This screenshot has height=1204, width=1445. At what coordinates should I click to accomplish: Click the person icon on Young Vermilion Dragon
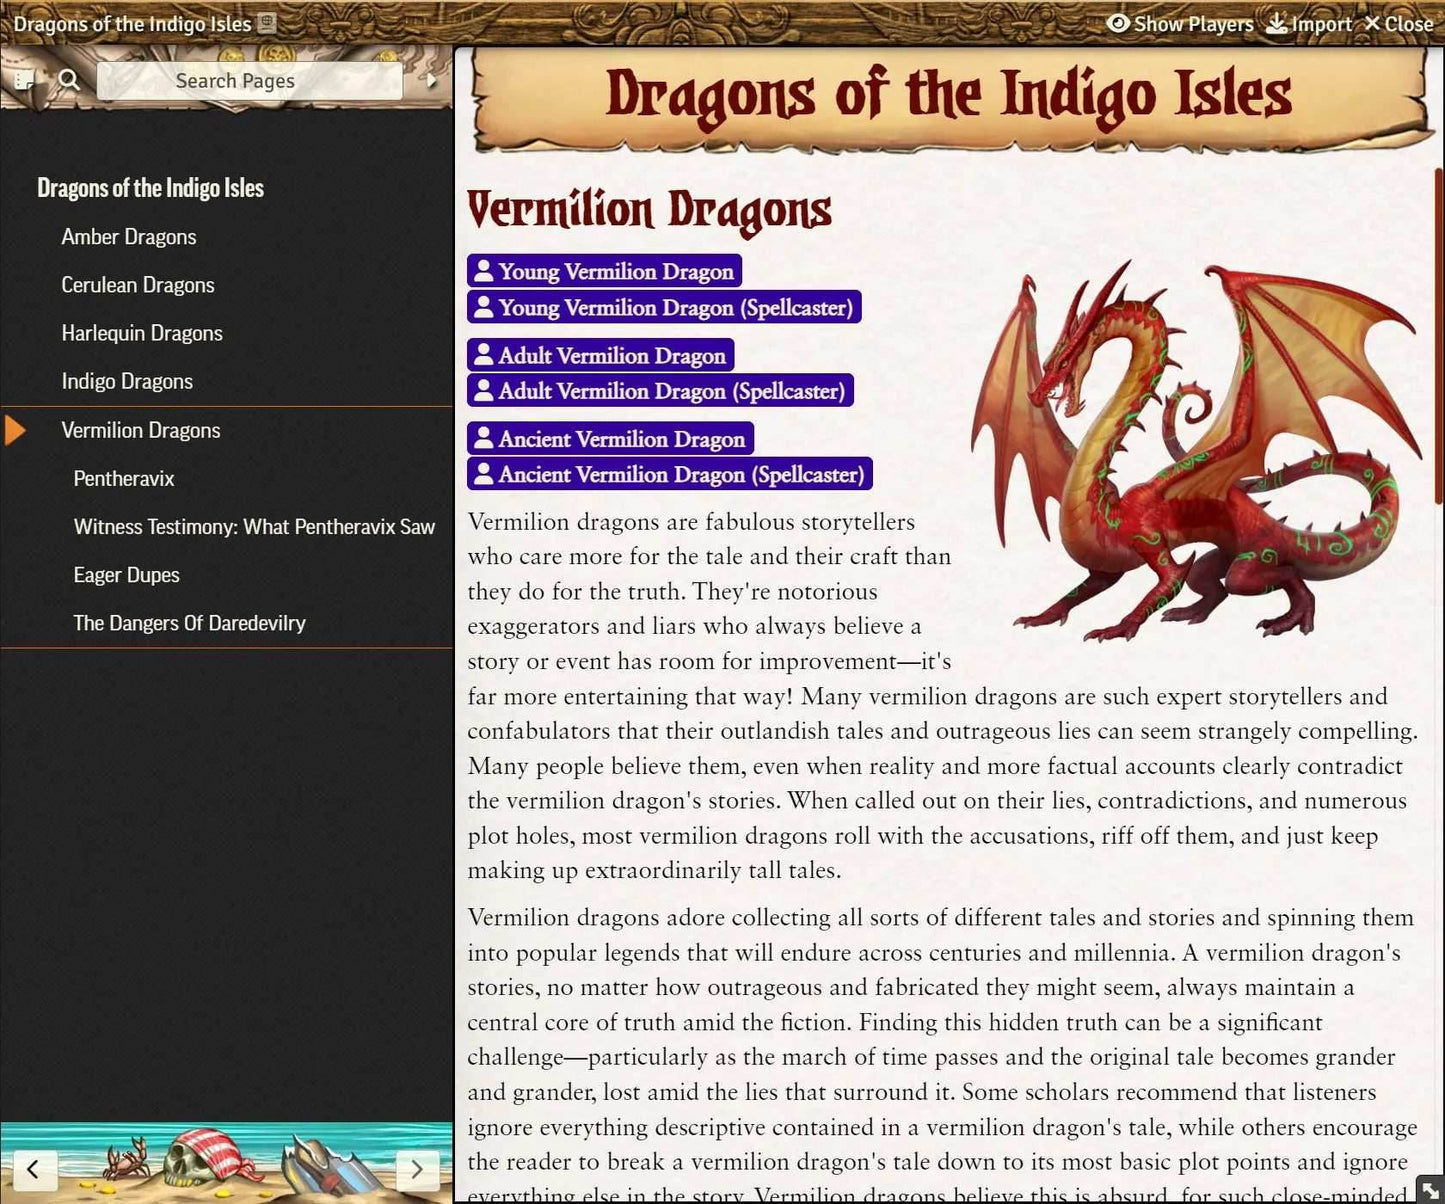click(x=484, y=270)
